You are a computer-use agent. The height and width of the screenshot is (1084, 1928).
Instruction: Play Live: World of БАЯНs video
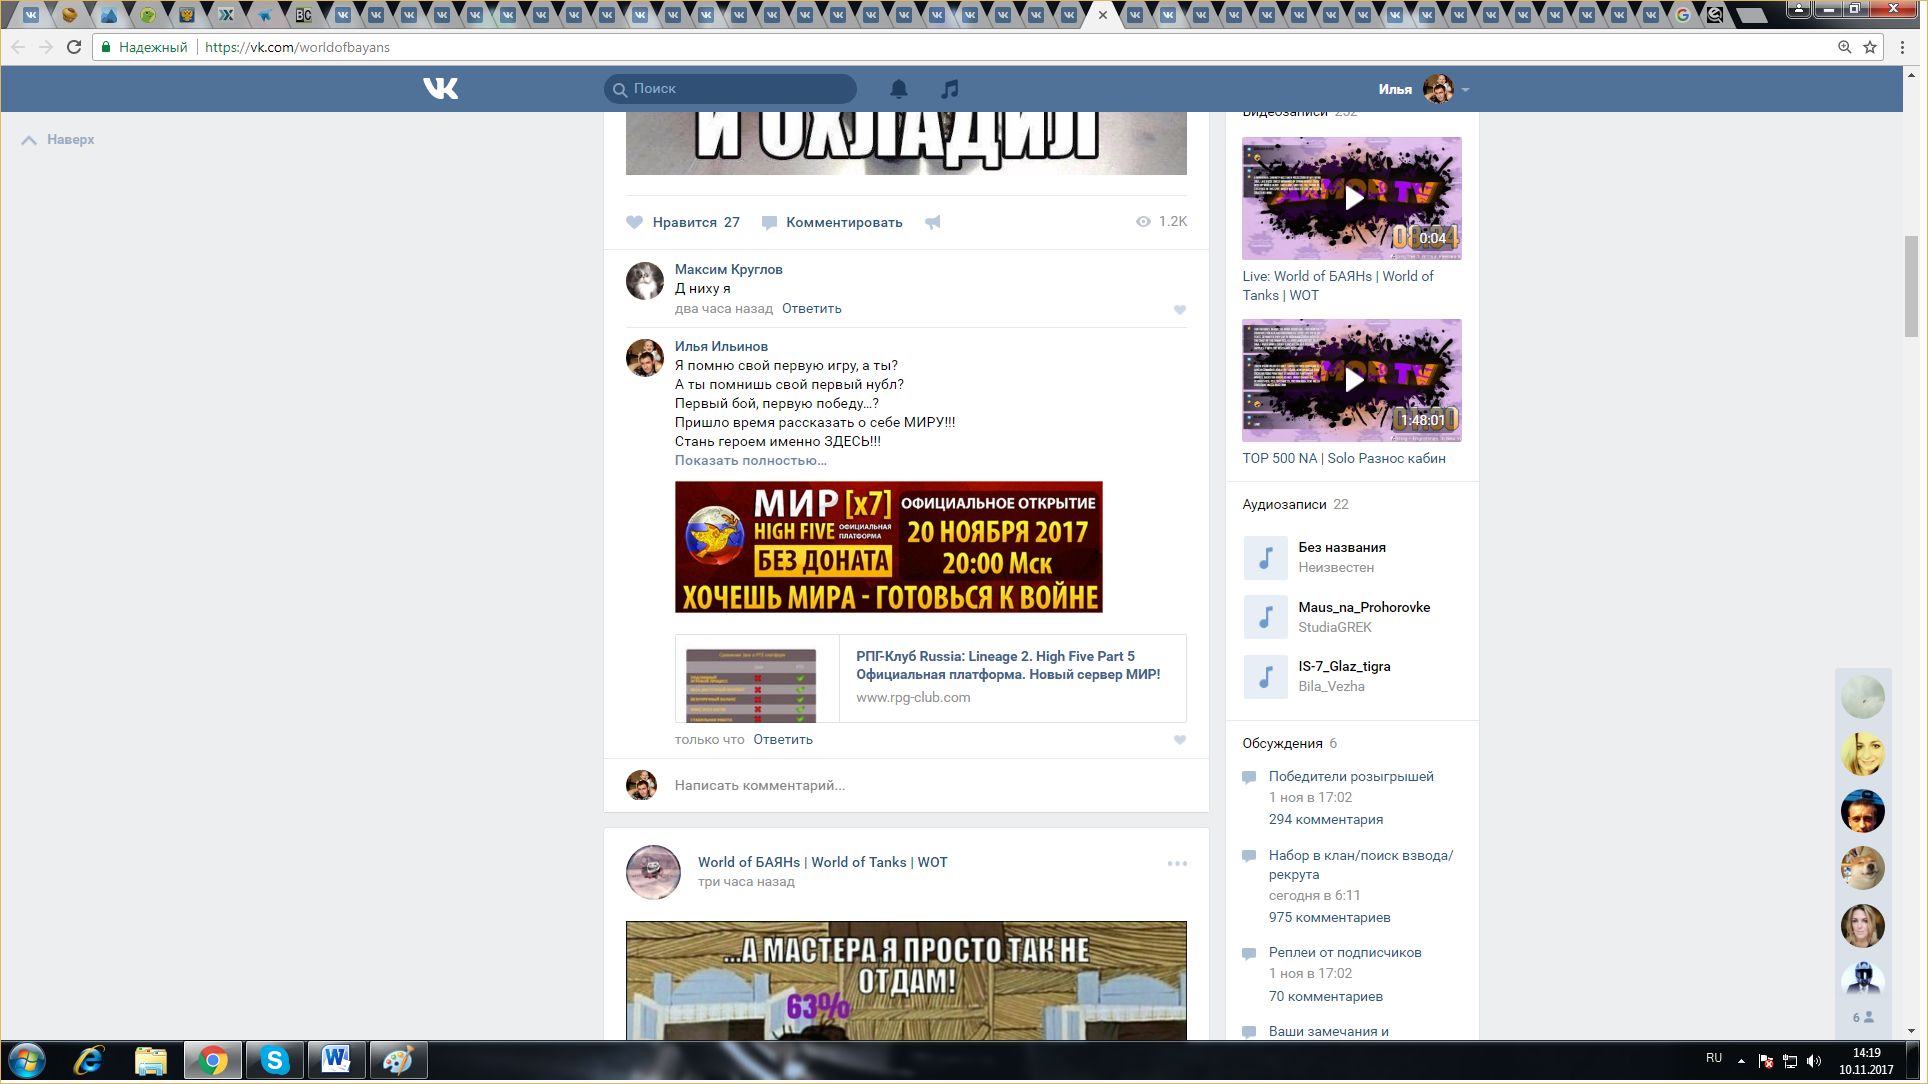pos(1352,198)
